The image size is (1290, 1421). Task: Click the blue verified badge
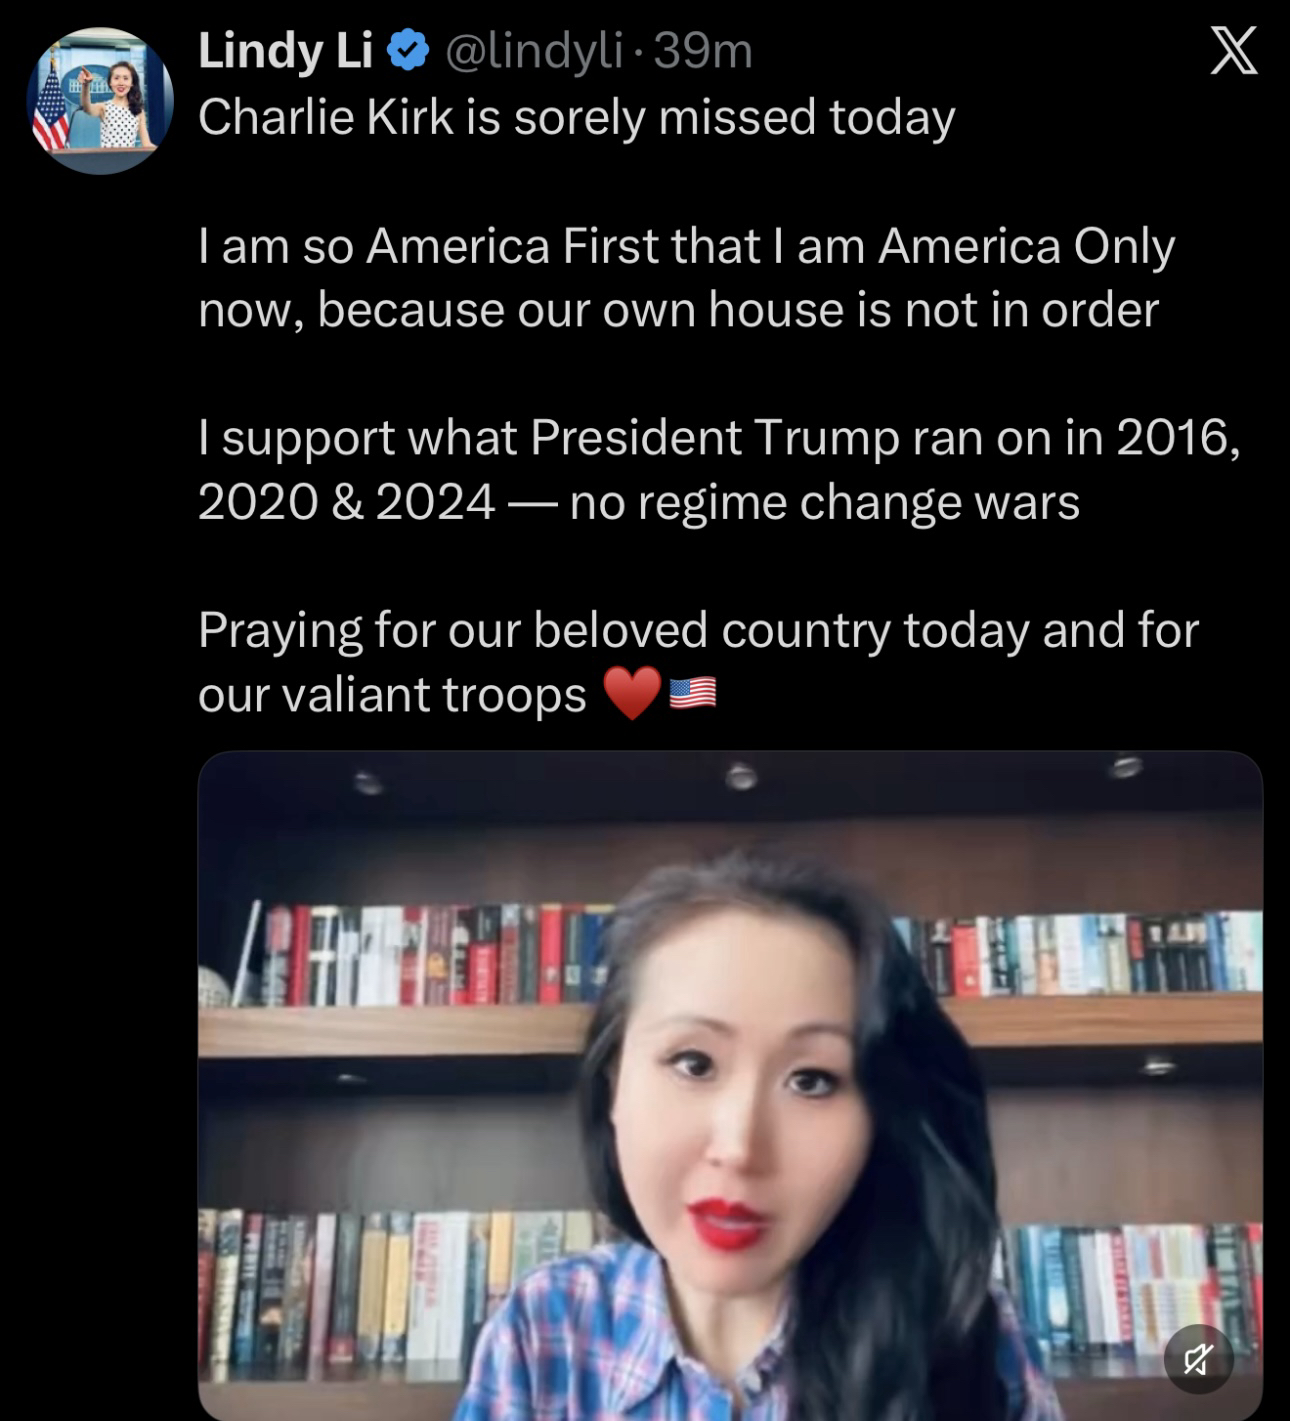[408, 51]
